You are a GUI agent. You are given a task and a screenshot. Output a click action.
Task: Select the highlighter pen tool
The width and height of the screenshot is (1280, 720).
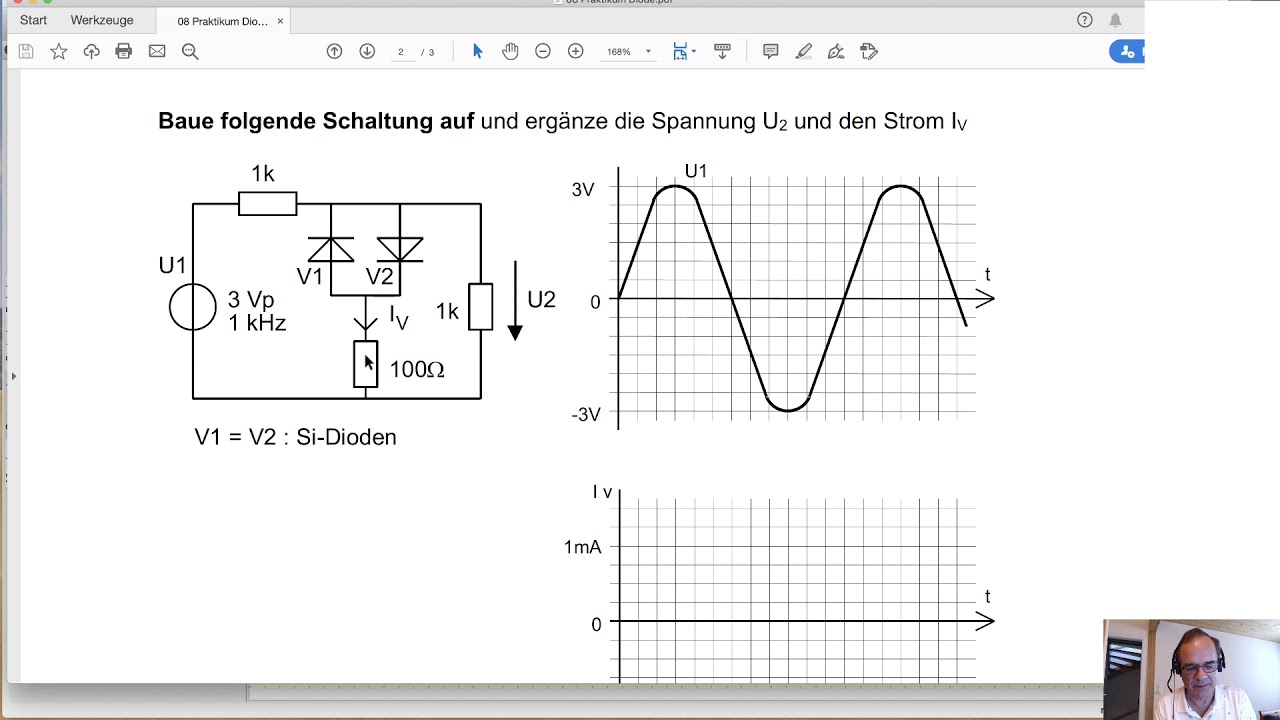tap(803, 51)
